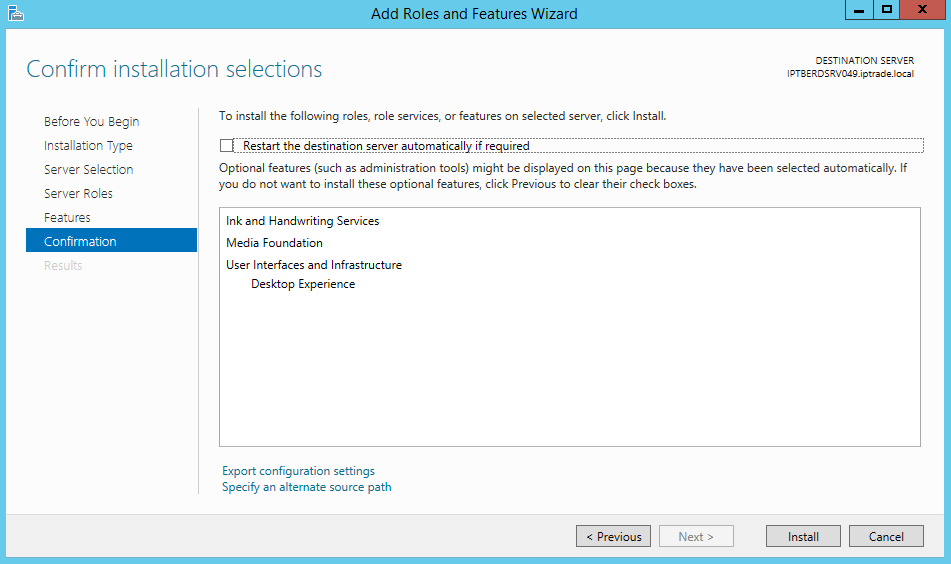Select Ink and Handwriting Services entry
This screenshot has width=951, height=564.
303,221
